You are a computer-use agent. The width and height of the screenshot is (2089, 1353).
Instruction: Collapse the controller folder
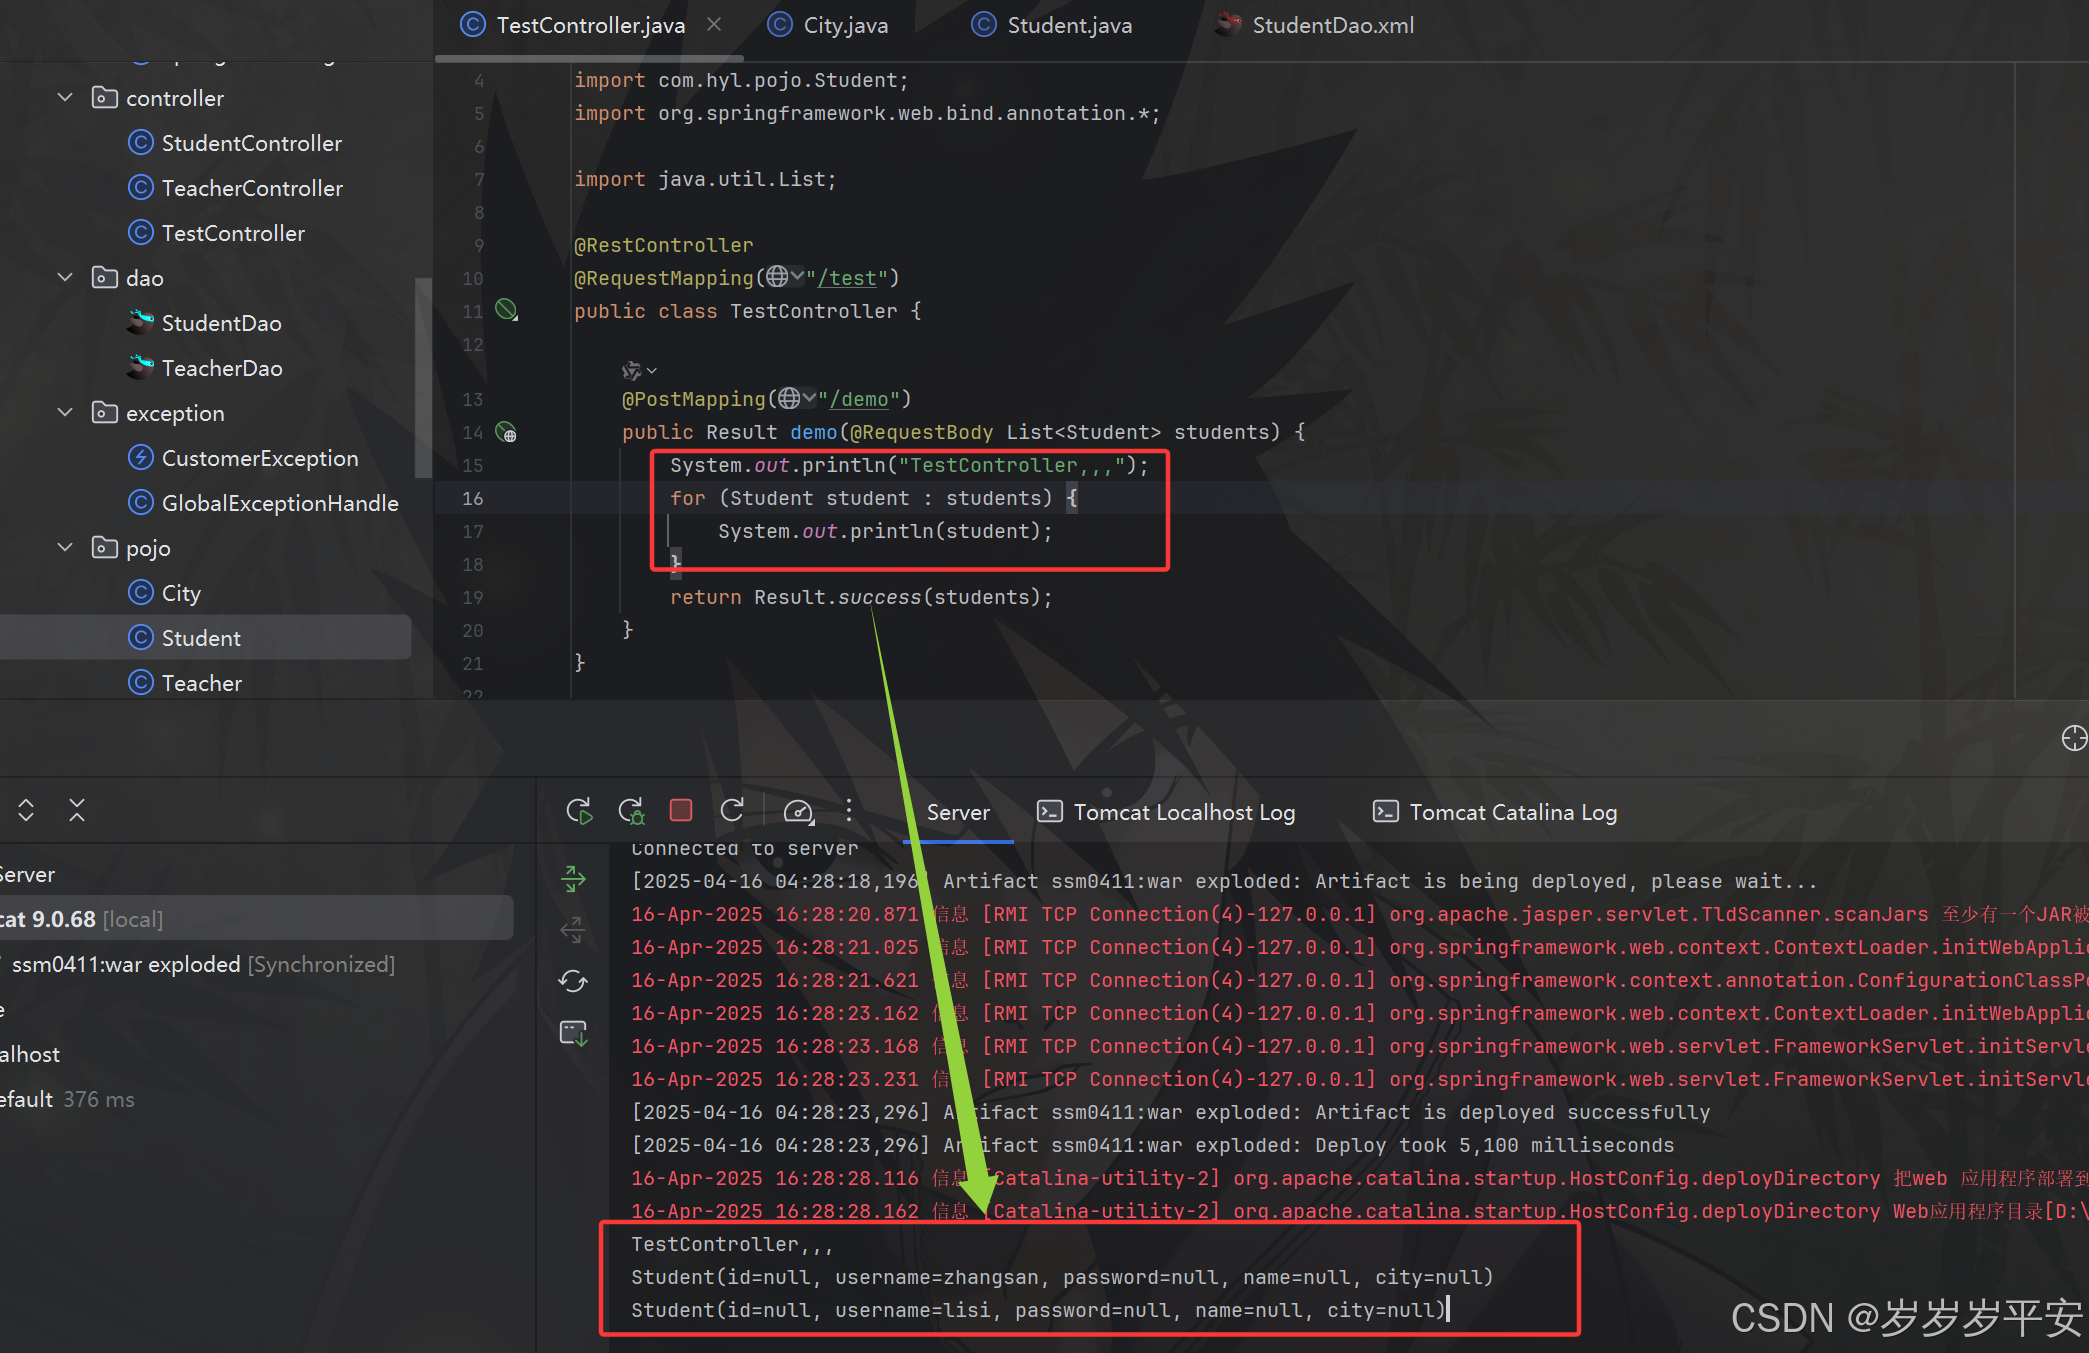click(65, 98)
